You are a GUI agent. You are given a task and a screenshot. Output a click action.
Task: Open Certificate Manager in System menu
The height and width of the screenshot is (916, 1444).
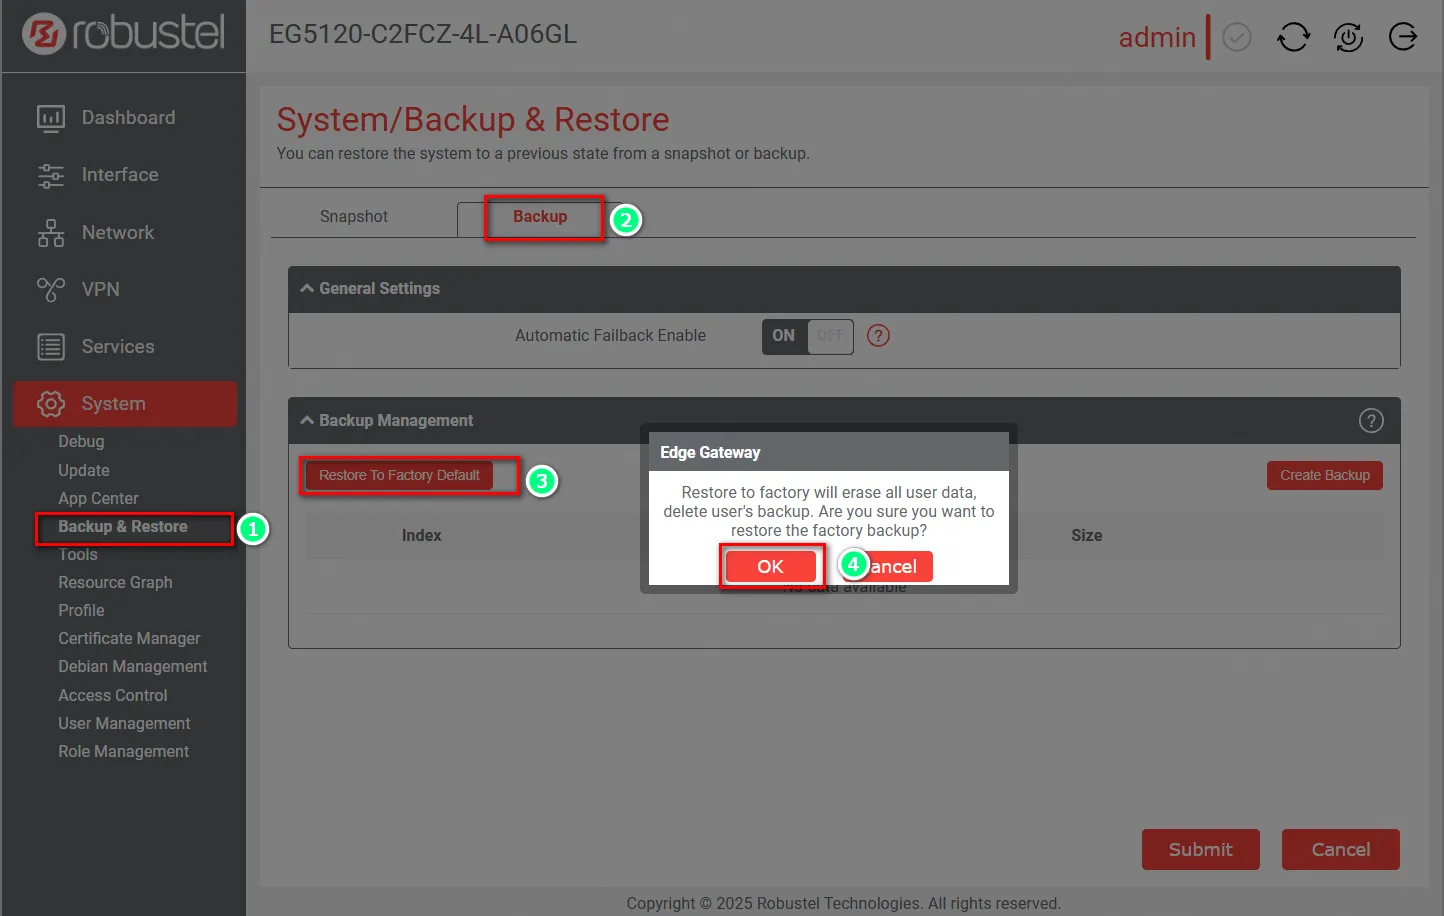pos(129,639)
